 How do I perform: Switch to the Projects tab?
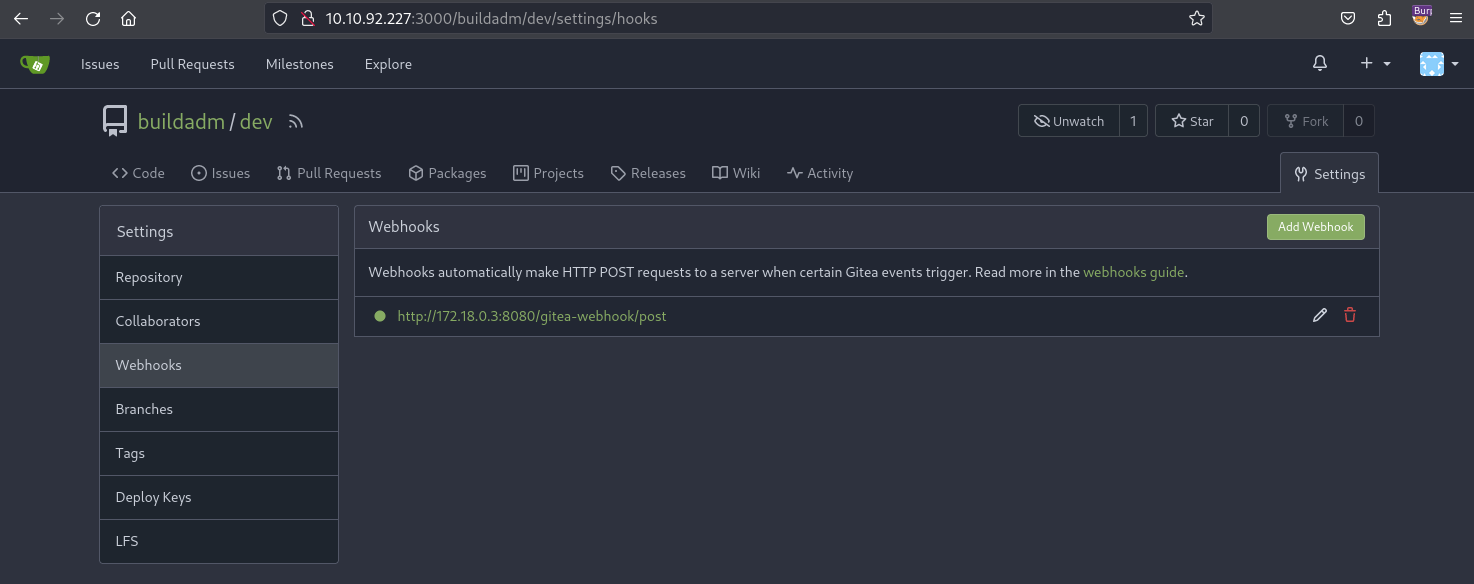point(548,173)
